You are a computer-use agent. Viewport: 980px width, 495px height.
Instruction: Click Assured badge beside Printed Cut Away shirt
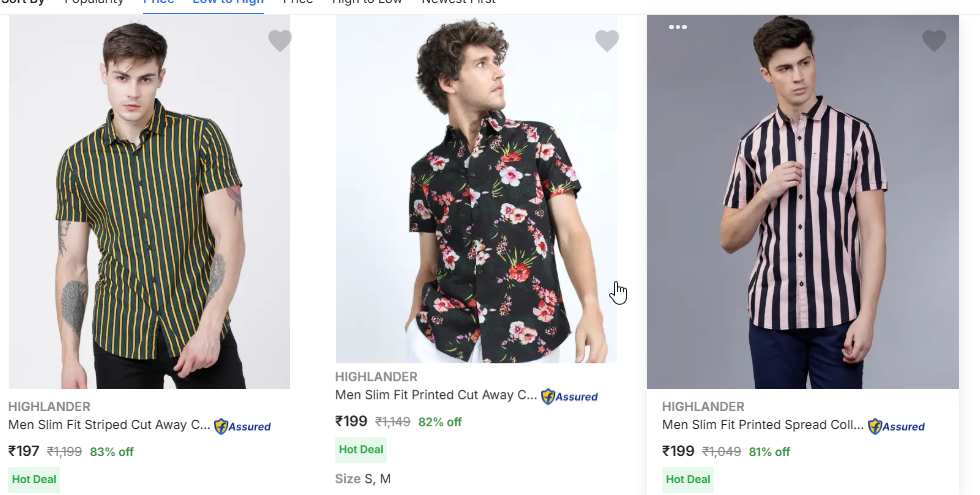(x=570, y=396)
